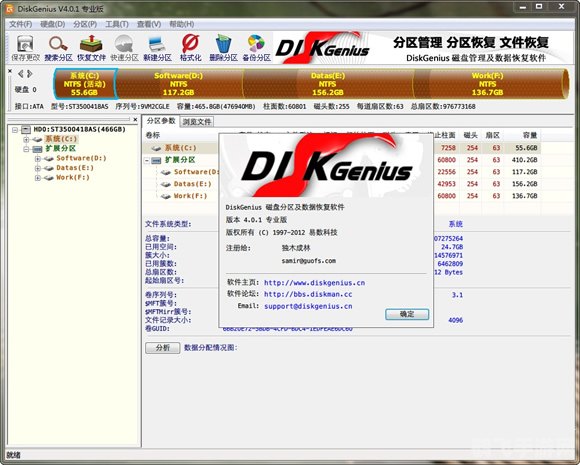
Task: Click drive icon beside Work(F:) in table
Action: pos(166,196)
